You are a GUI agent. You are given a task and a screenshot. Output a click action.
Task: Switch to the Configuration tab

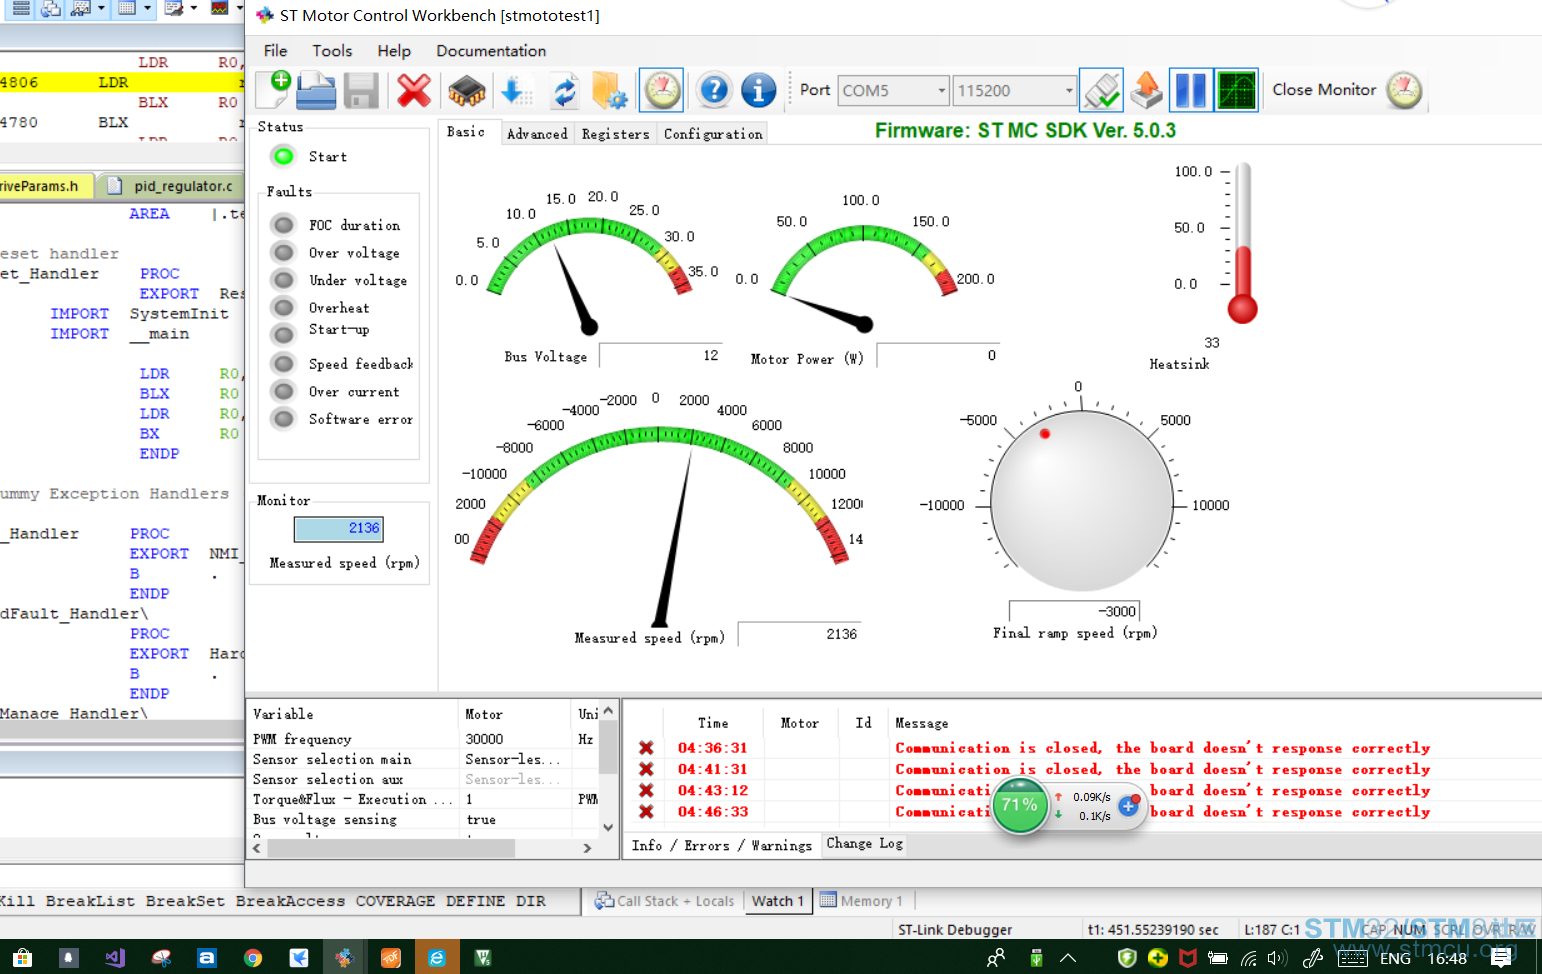[x=713, y=134]
